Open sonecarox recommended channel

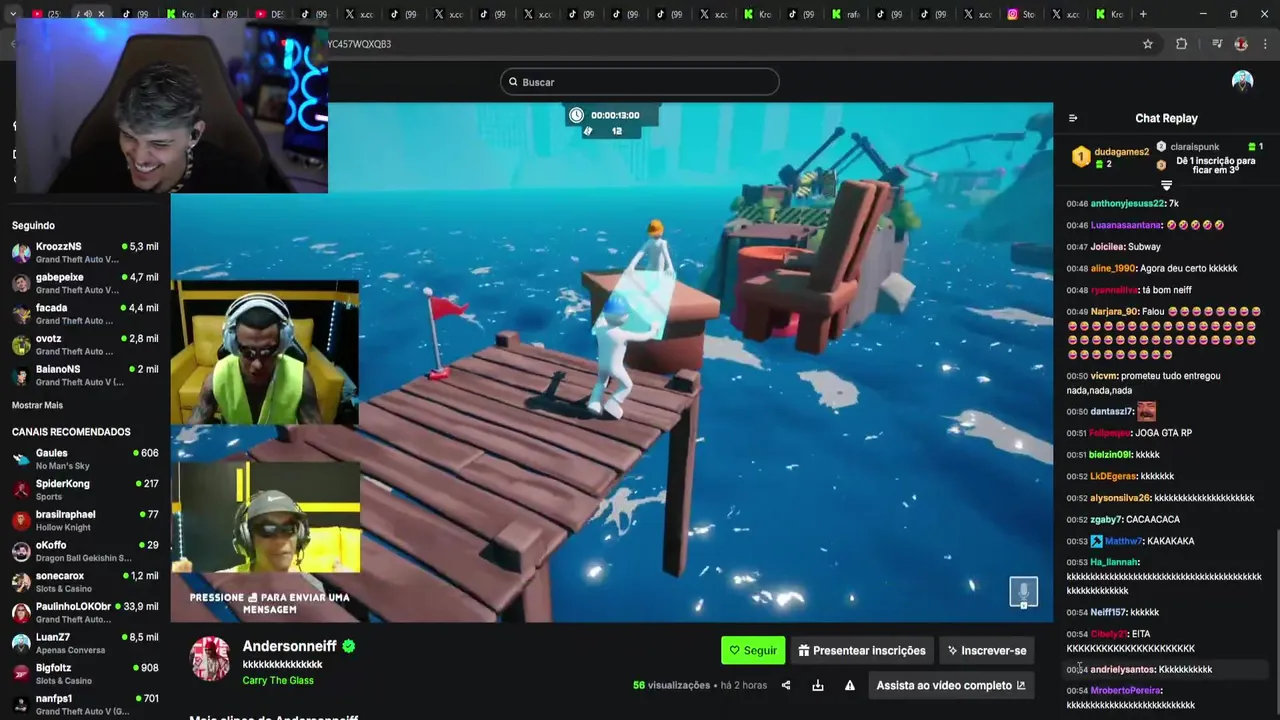(x=85, y=582)
